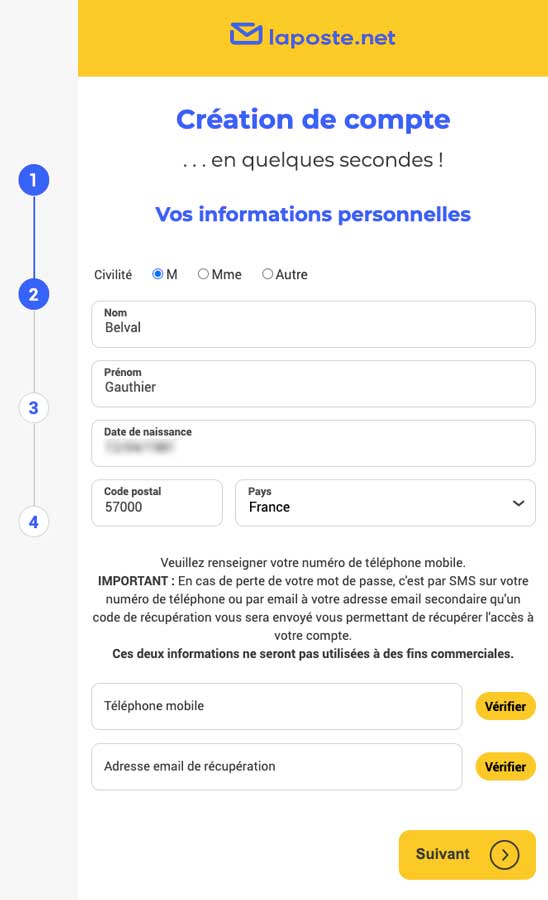Select the Mme civility radio button

point(203,274)
